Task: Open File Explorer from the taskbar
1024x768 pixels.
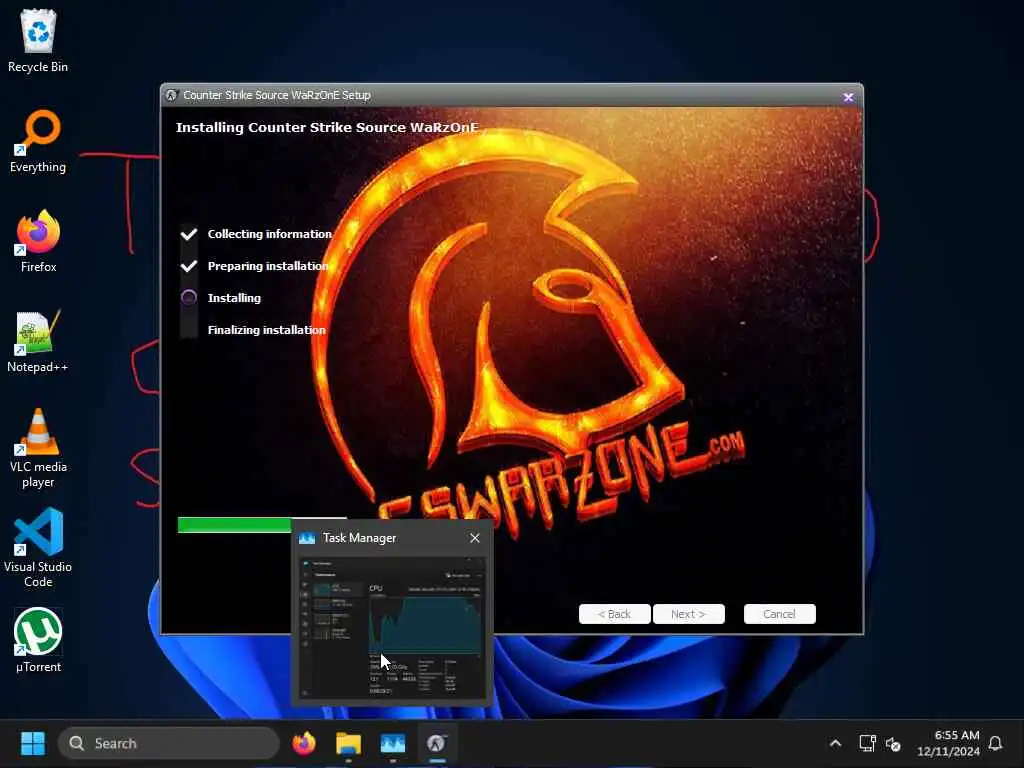Action: [348, 743]
